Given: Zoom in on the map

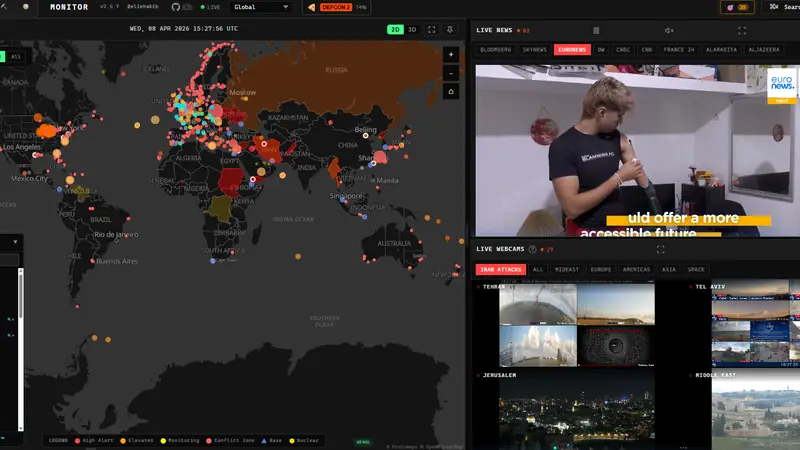Looking at the screenshot, I should click(x=451, y=55).
